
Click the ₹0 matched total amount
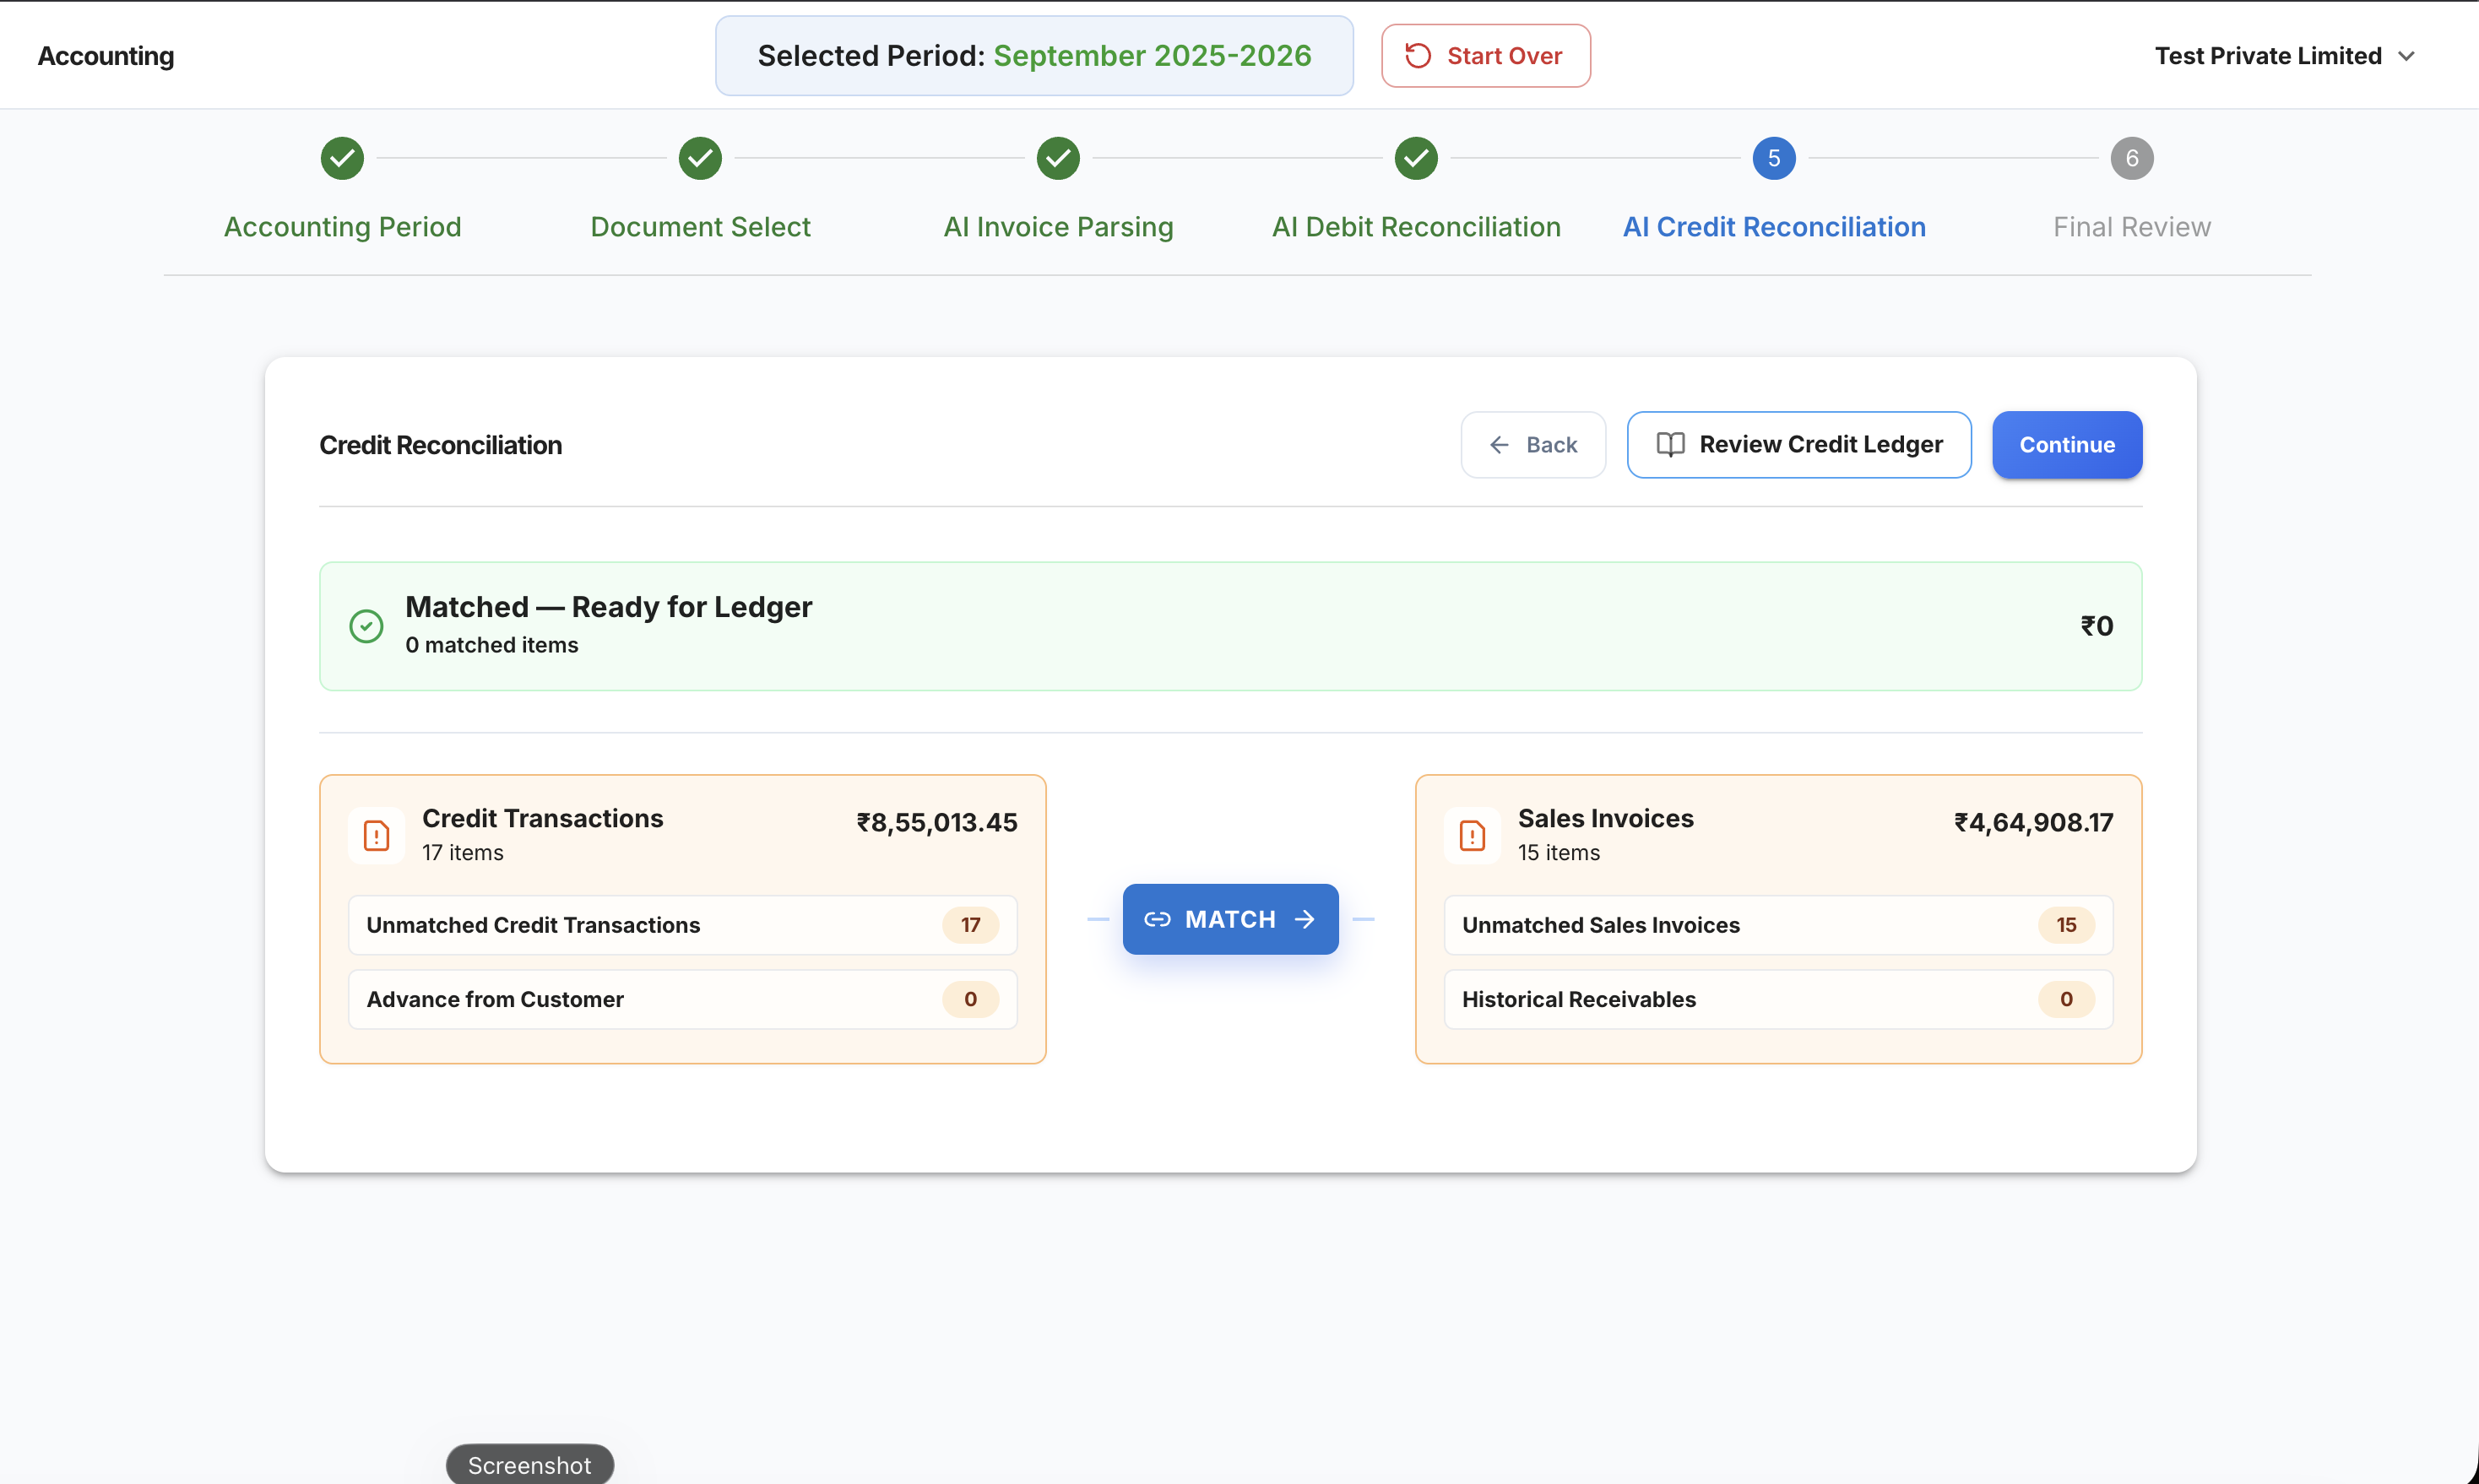2097,626
